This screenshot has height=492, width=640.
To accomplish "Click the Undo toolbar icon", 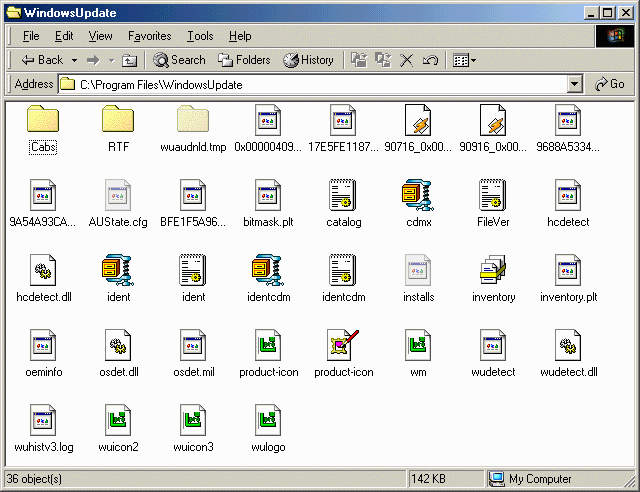I will click(430, 60).
